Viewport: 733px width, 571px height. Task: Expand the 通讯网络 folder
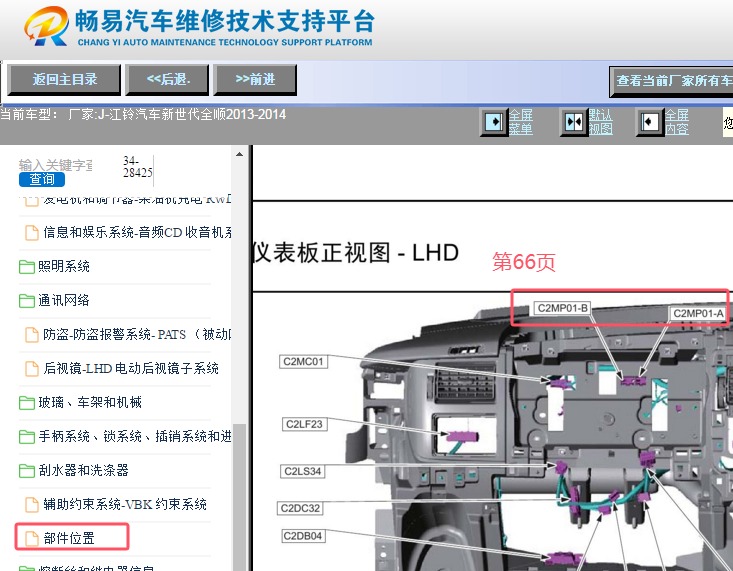click(x=64, y=300)
